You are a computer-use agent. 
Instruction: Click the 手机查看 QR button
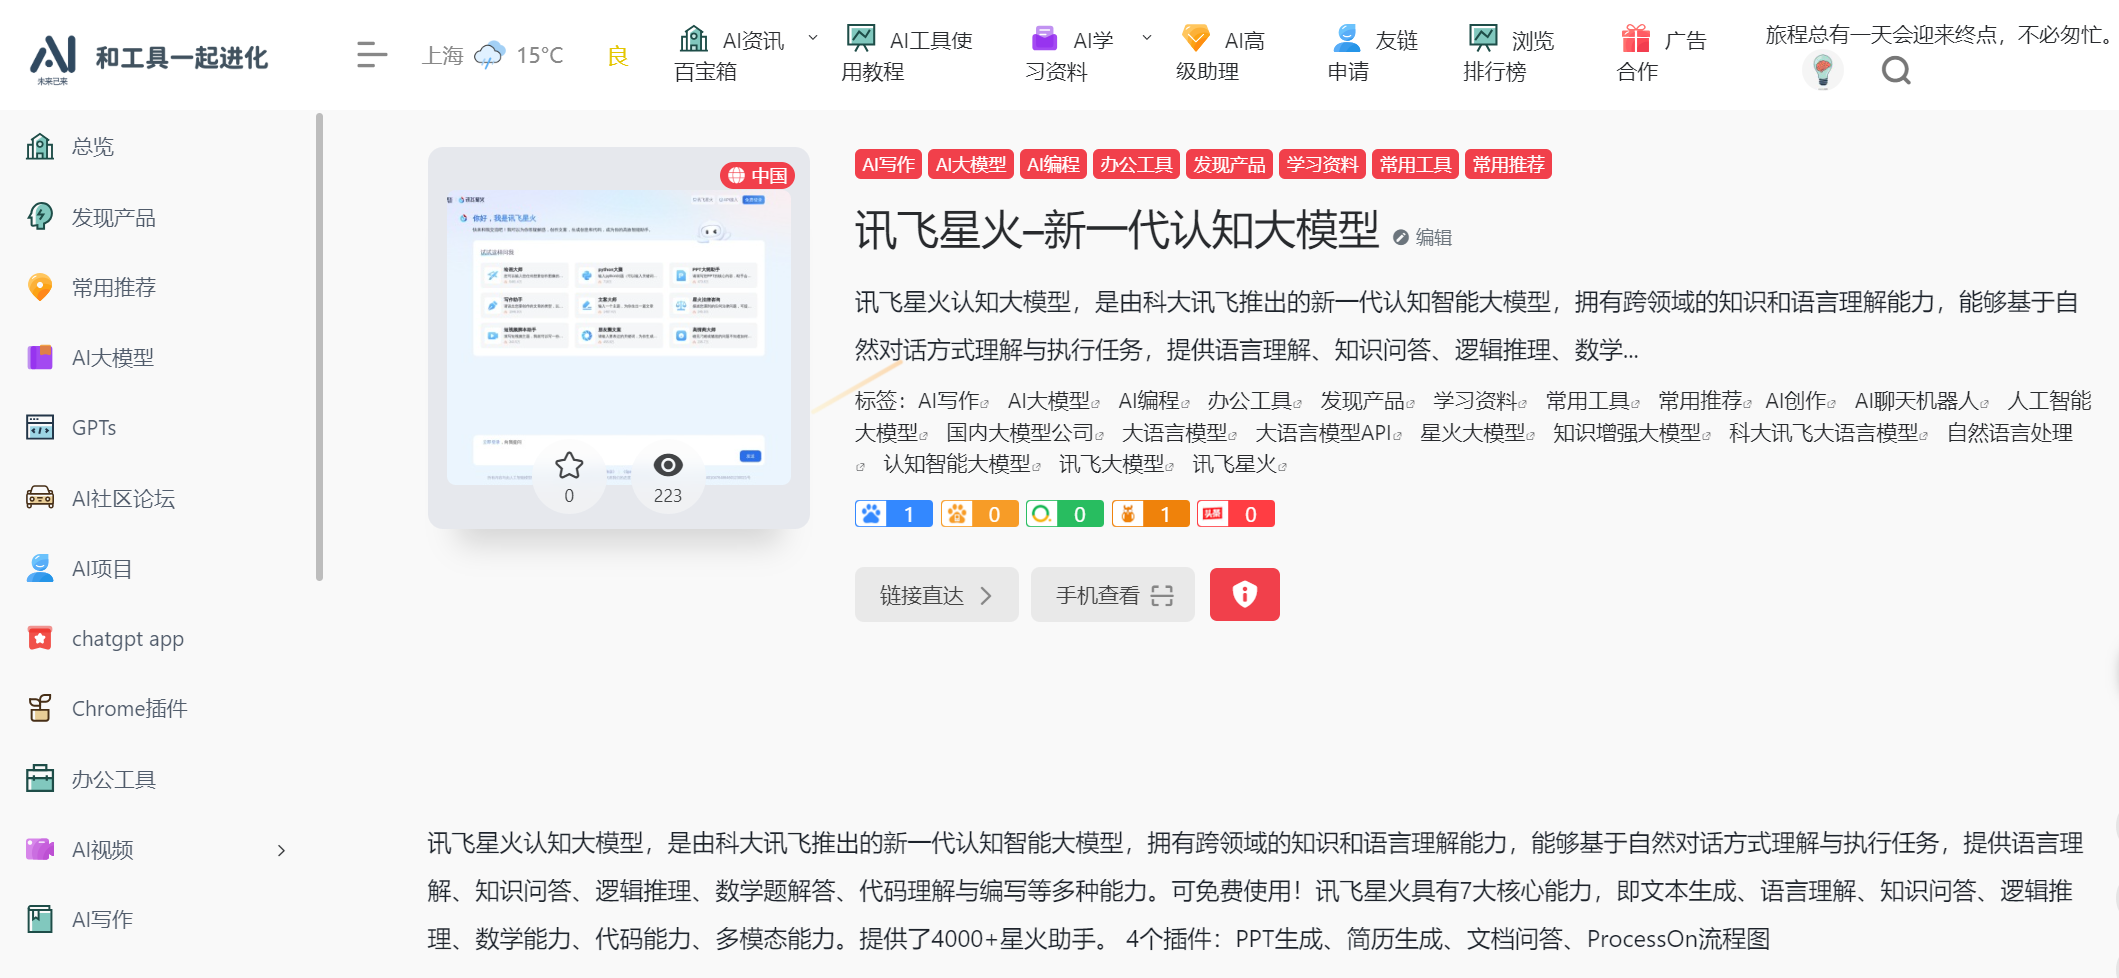pyautogui.click(x=1113, y=595)
